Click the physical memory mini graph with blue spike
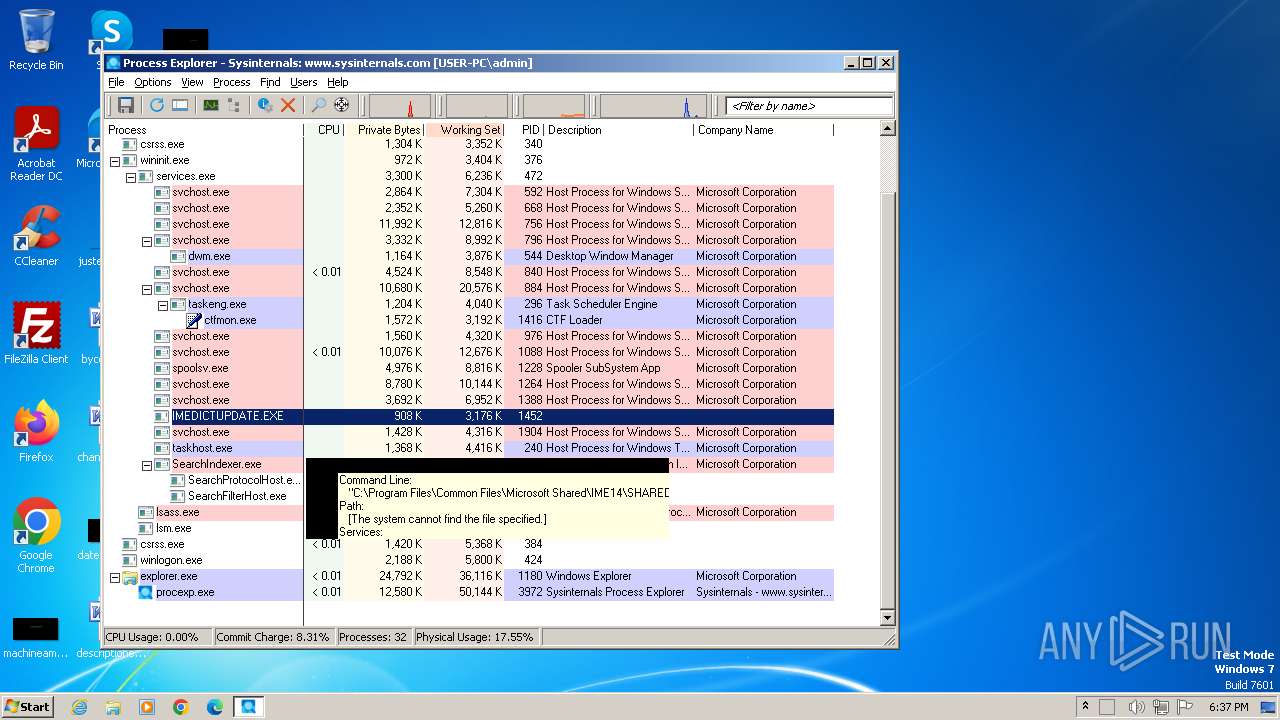1280x720 pixels. (653, 105)
